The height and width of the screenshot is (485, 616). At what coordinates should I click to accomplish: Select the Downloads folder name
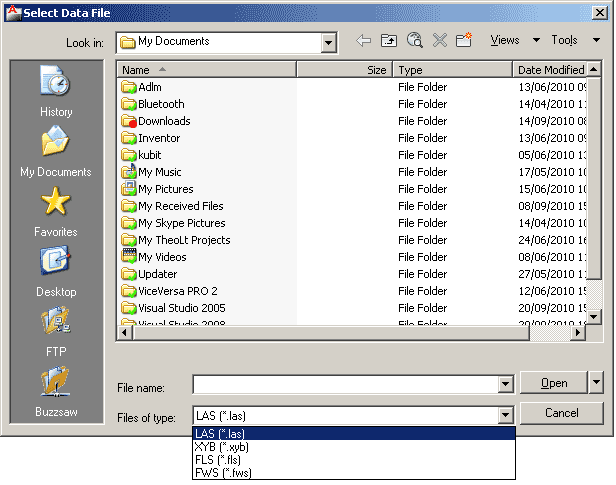[x=164, y=121]
